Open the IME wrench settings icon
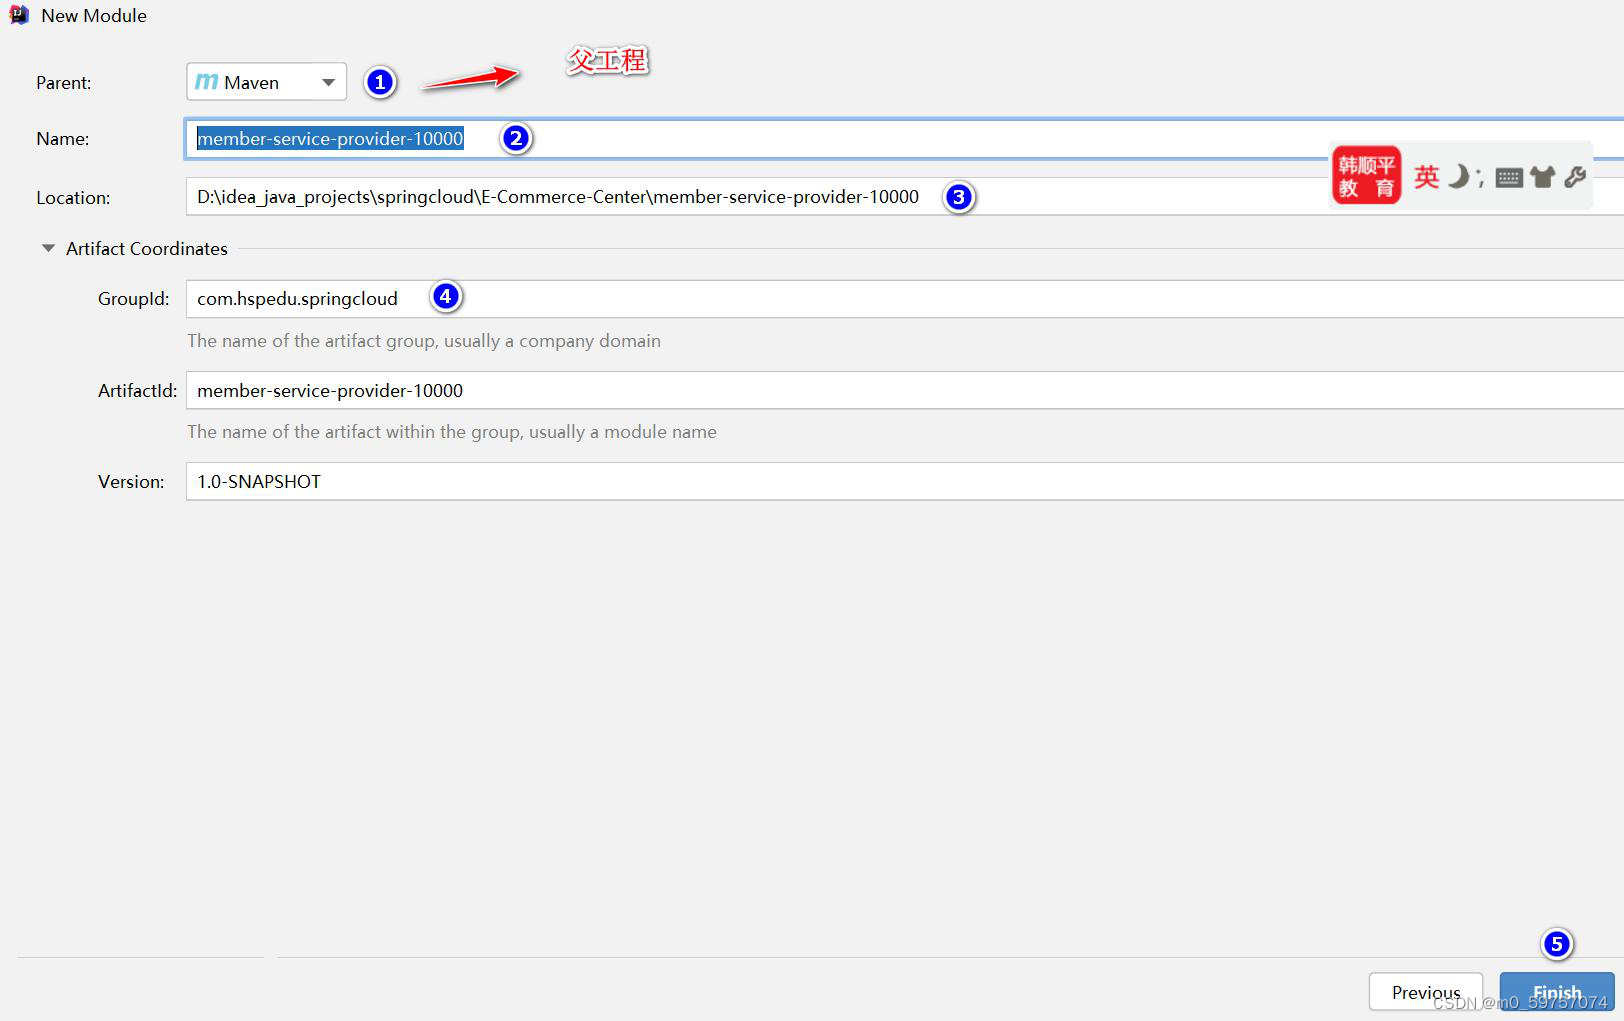 click(1575, 177)
